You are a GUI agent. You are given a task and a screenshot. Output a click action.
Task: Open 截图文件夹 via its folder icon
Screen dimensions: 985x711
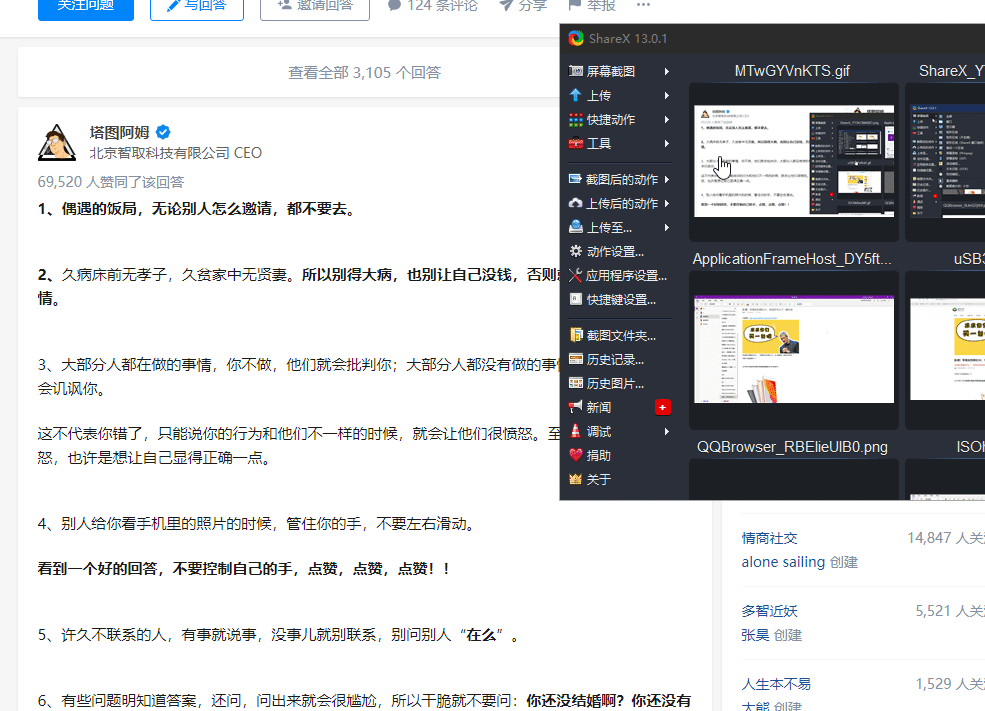pos(575,336)
